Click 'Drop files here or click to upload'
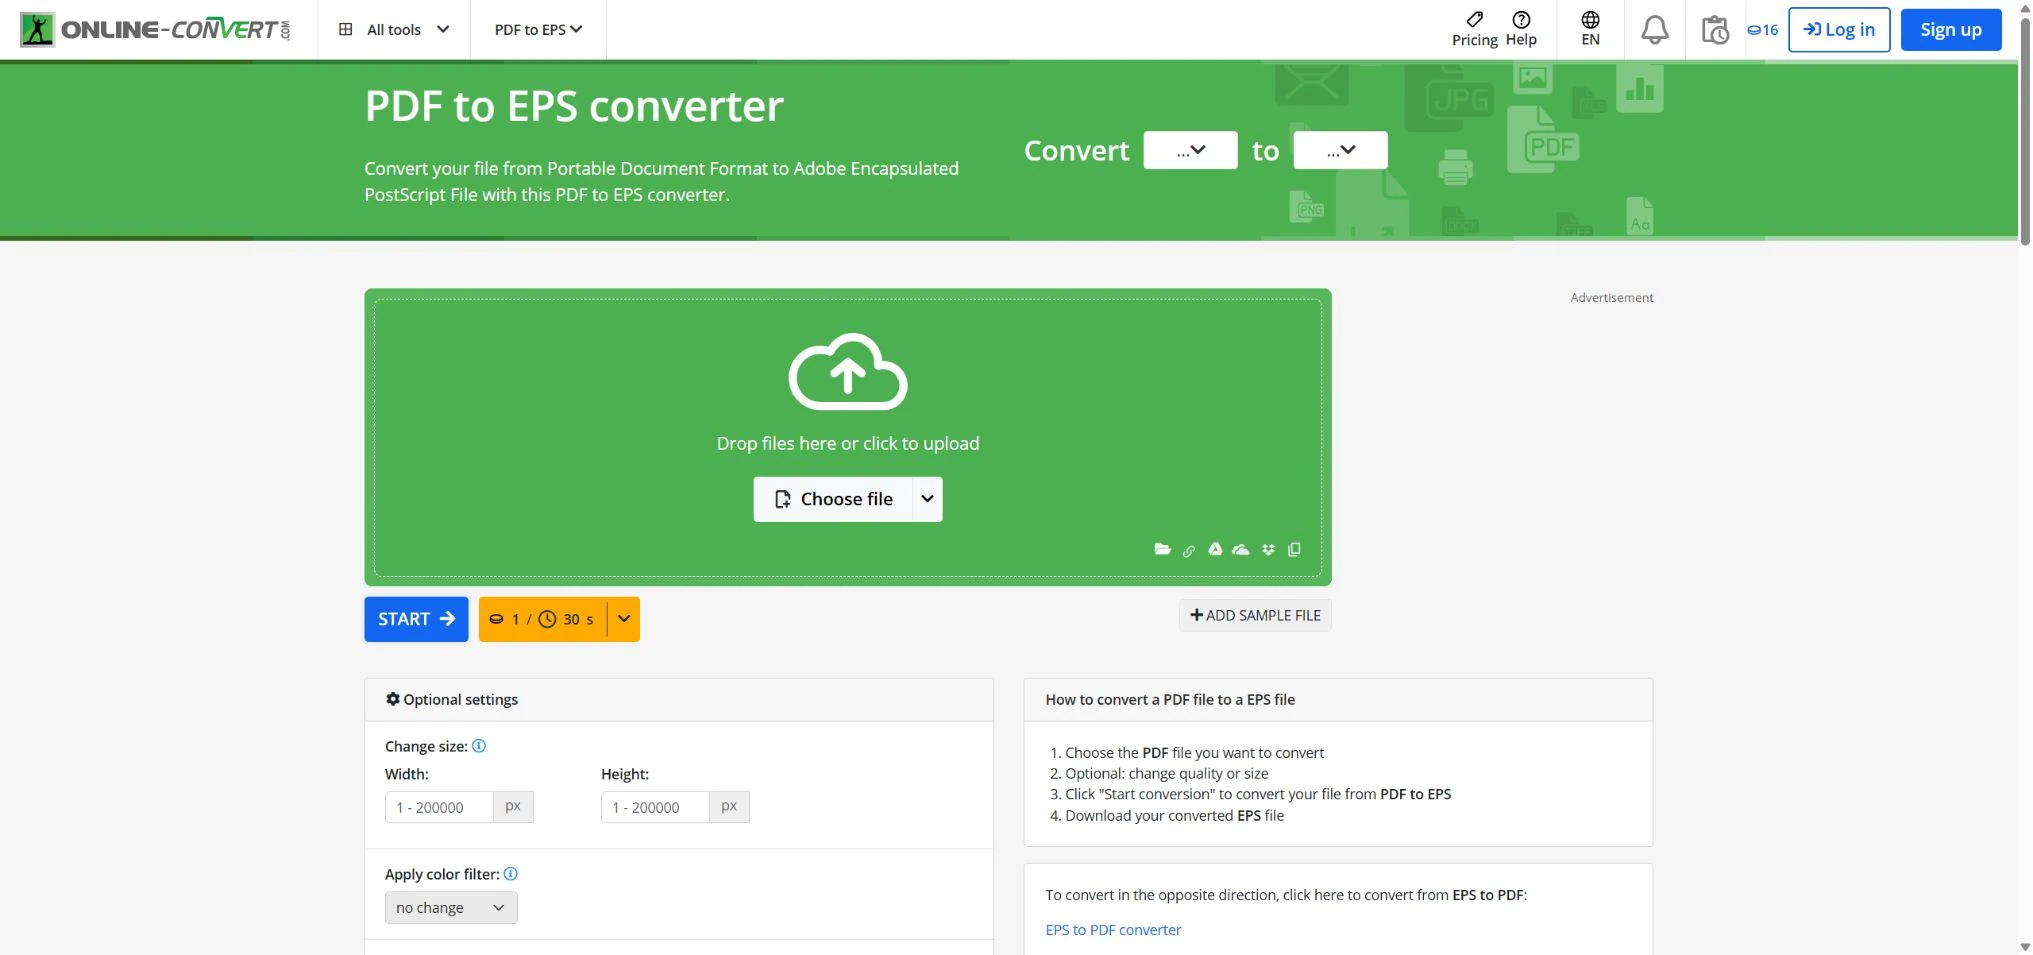 [848, 443]
